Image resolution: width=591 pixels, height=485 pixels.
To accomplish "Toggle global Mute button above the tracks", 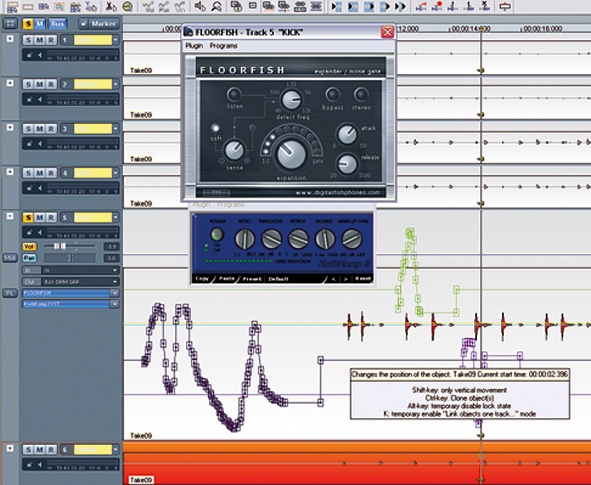I will coord(40,24).
